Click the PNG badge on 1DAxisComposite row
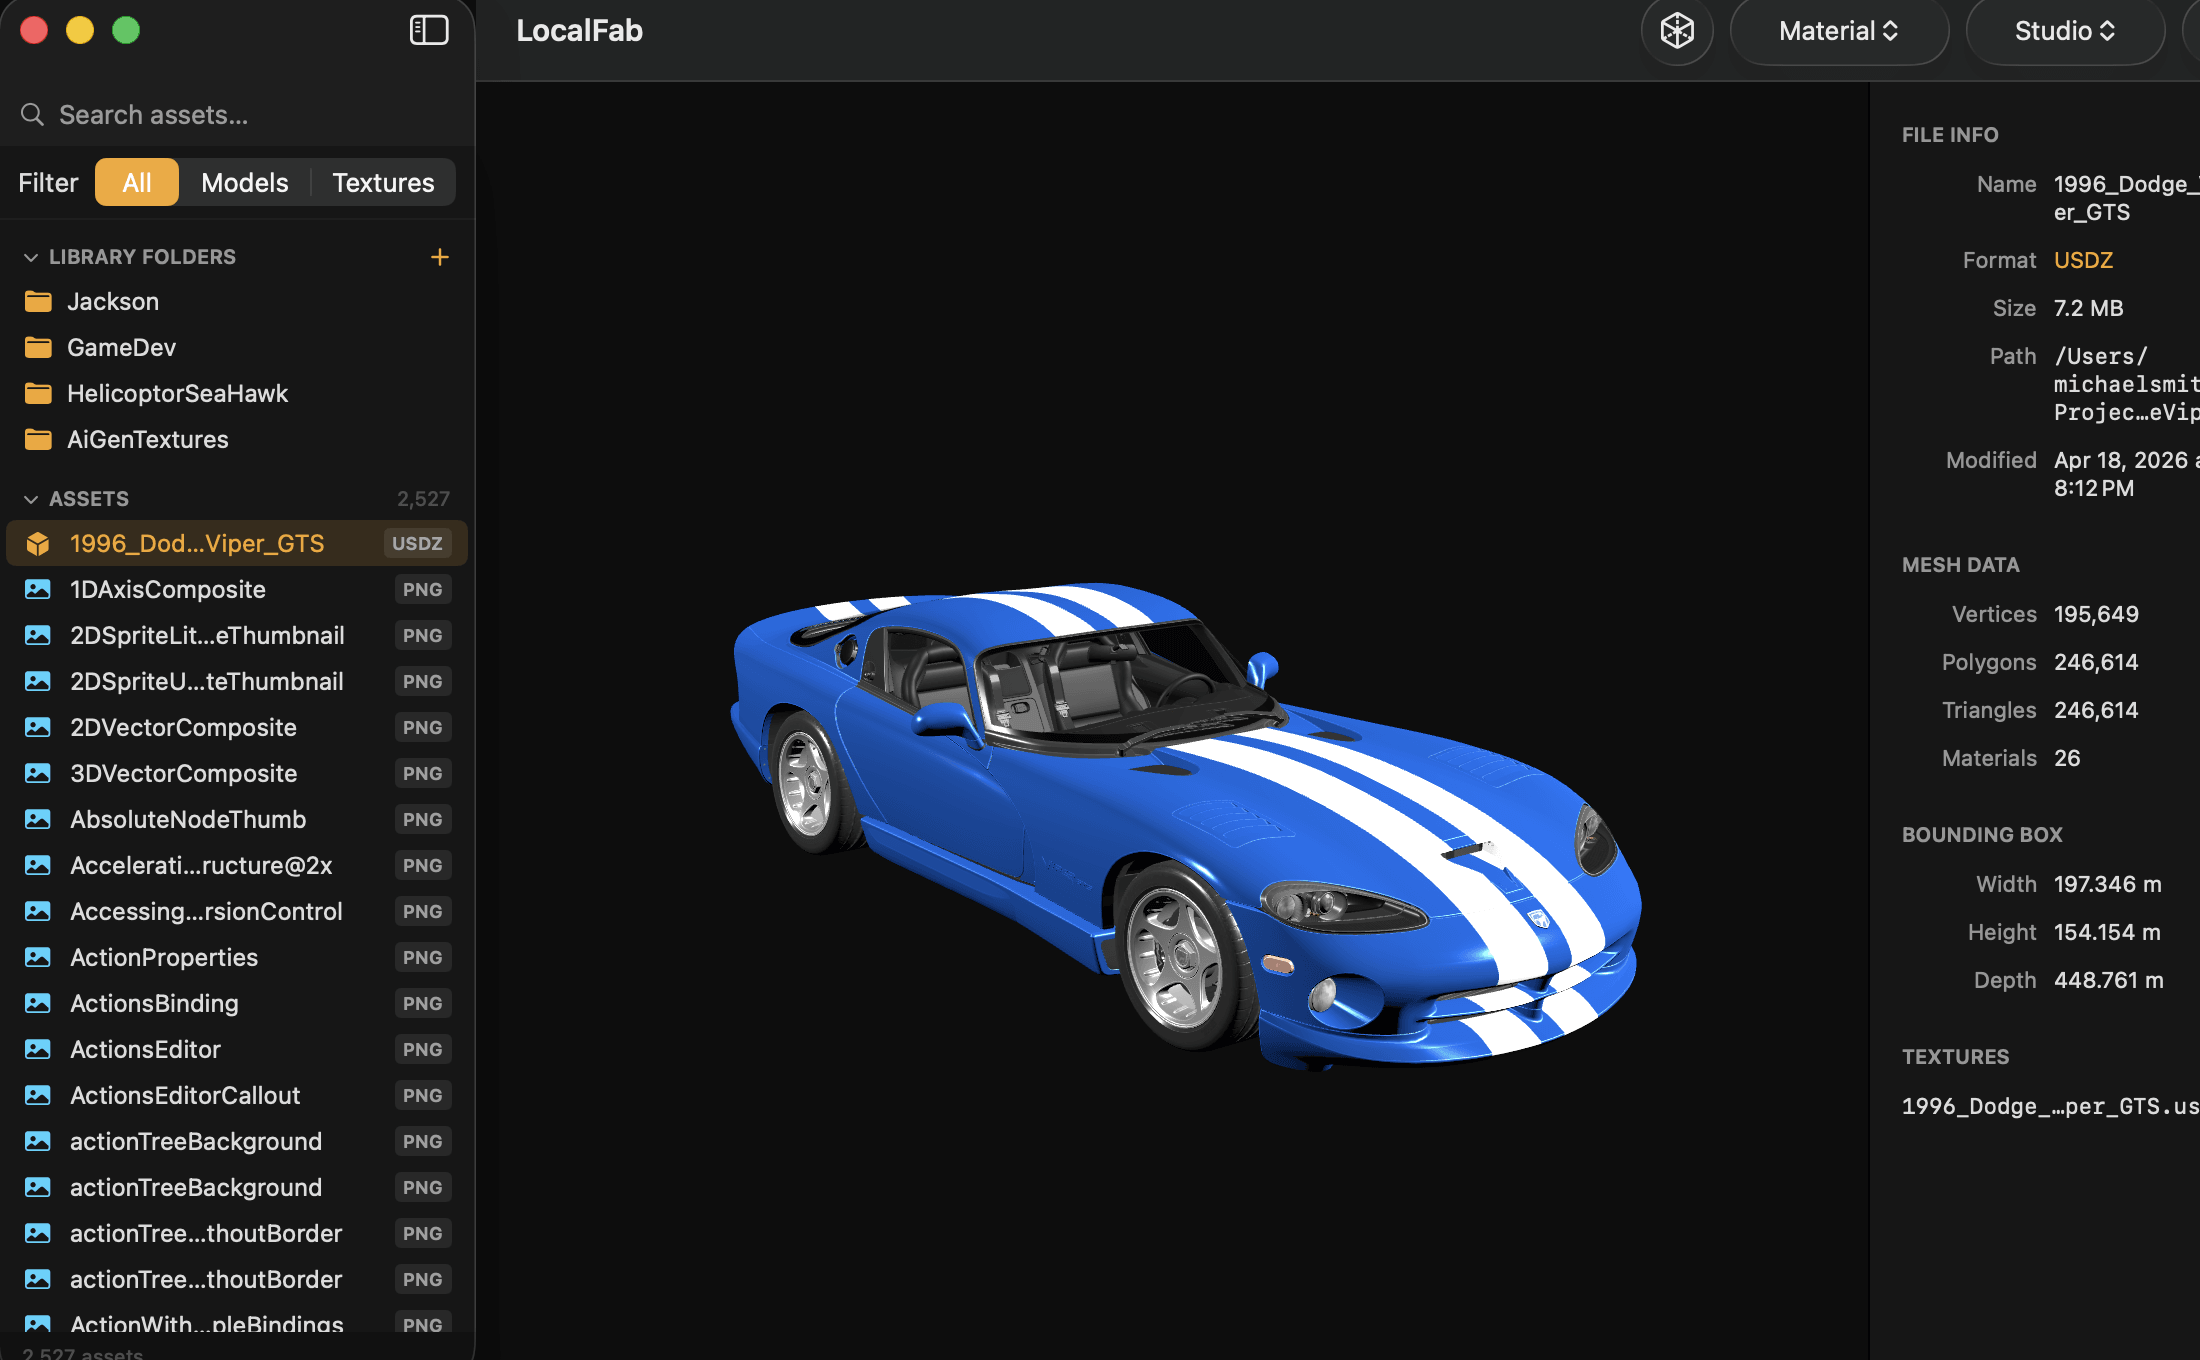This screenshot has width=2200, height=1360. pos(422,589)
